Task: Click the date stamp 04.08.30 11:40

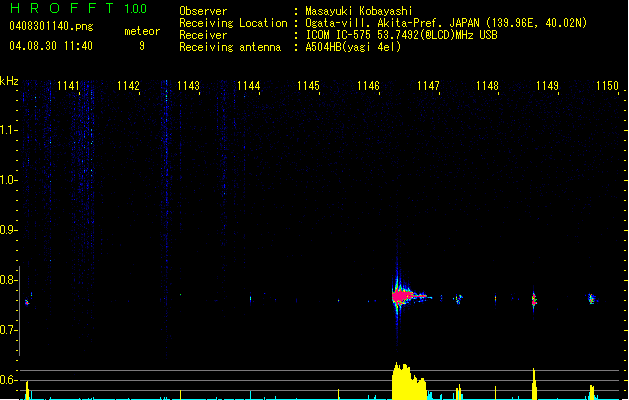Action: pos(51,46)
